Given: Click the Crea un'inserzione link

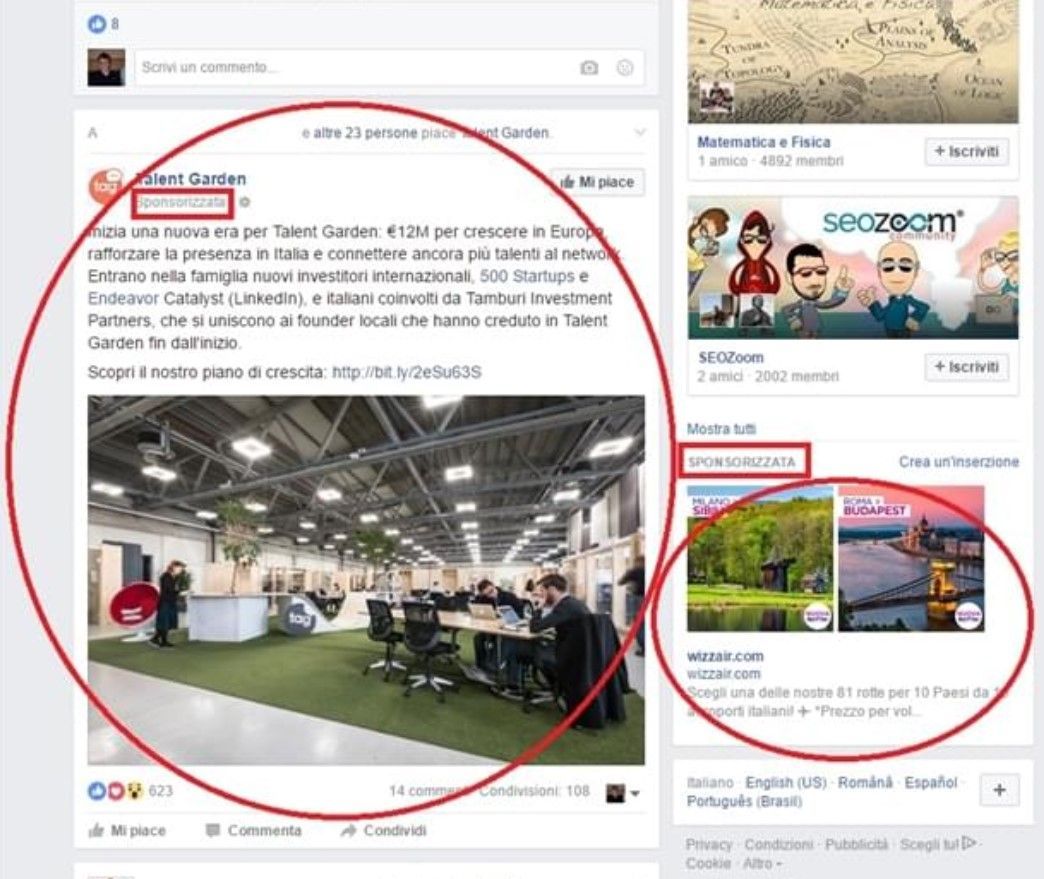Looking at the screenshot, I should pyautogui.click(x=959, y=461).
